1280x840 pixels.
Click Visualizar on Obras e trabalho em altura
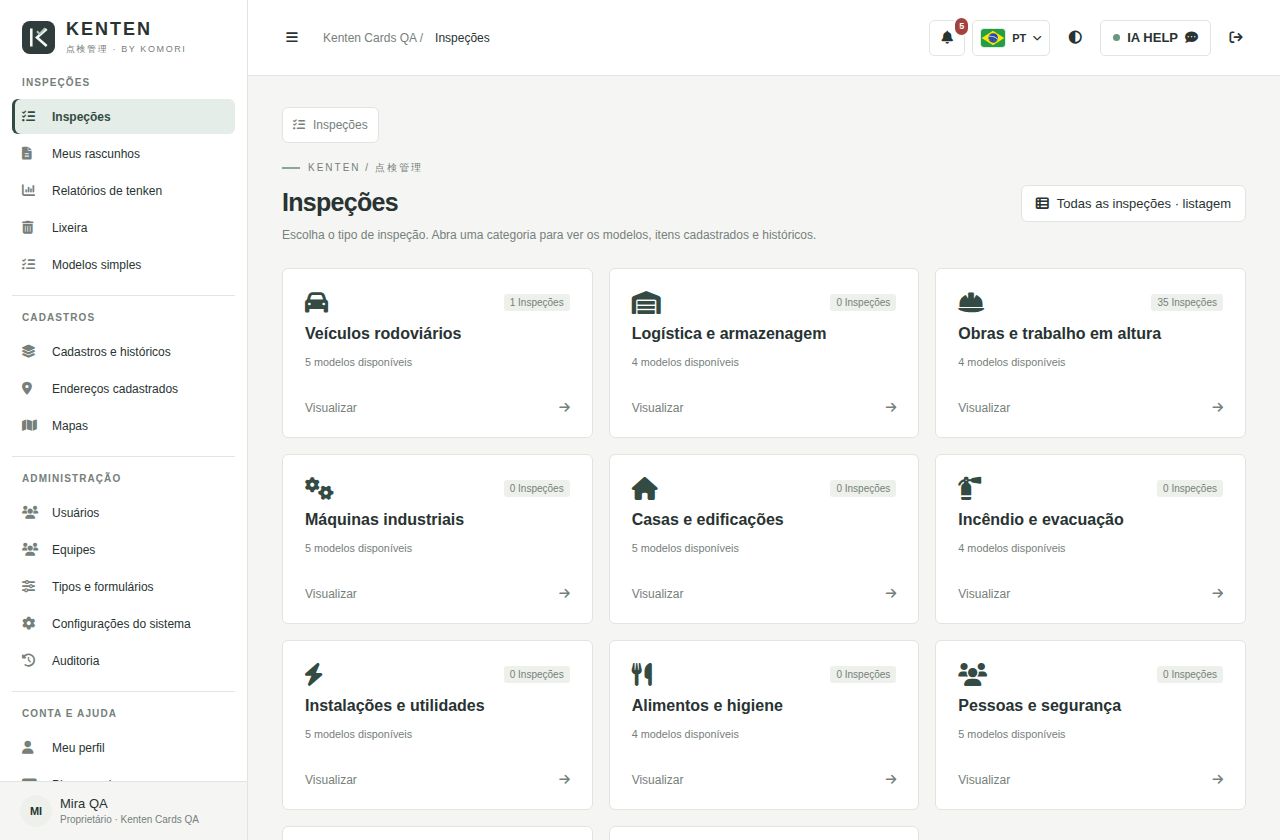click(x=984, y=408)
